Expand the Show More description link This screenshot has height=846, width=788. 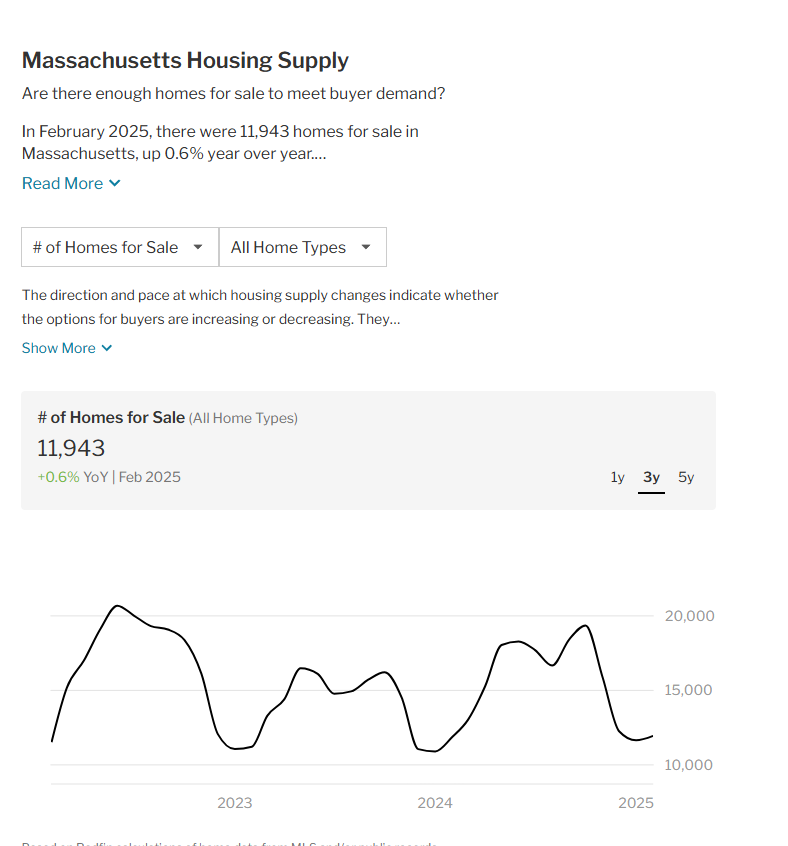pyautogui.click(x=67, y=348)
